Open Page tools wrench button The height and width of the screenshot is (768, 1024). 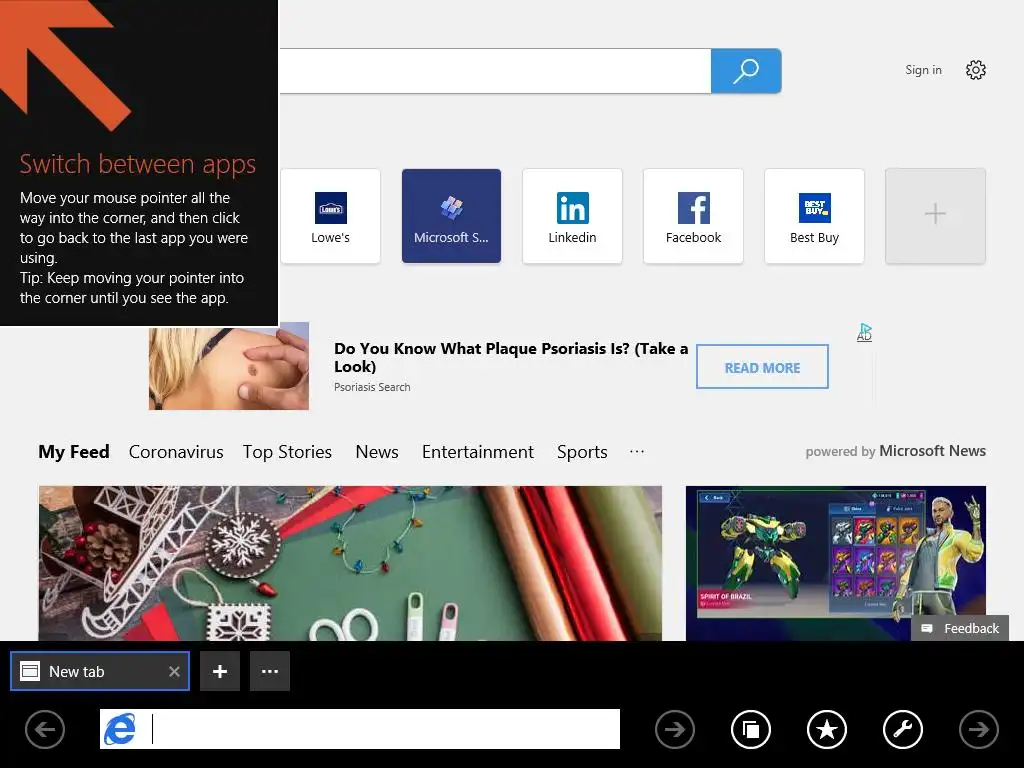click(x=903, y=729)
